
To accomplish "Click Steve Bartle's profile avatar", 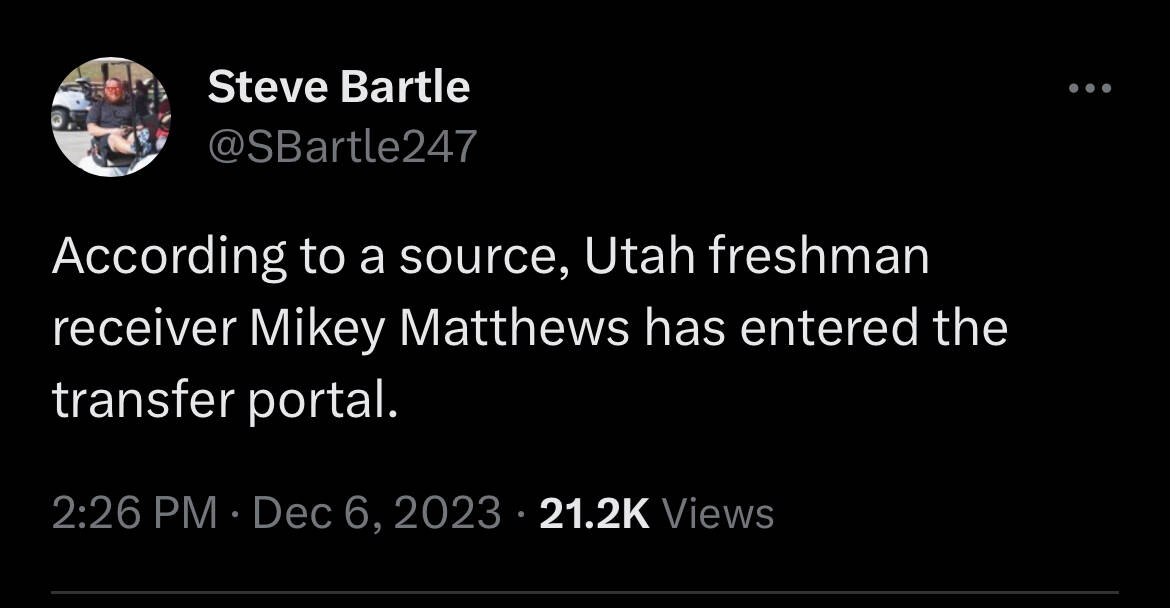I will tap(111, 117).
